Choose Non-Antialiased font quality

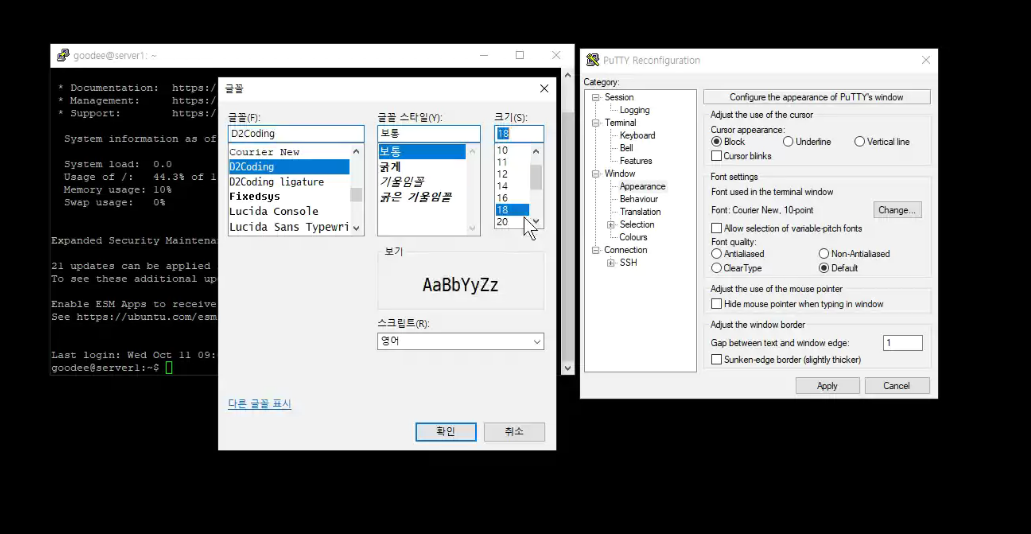(x=823, y=253)
